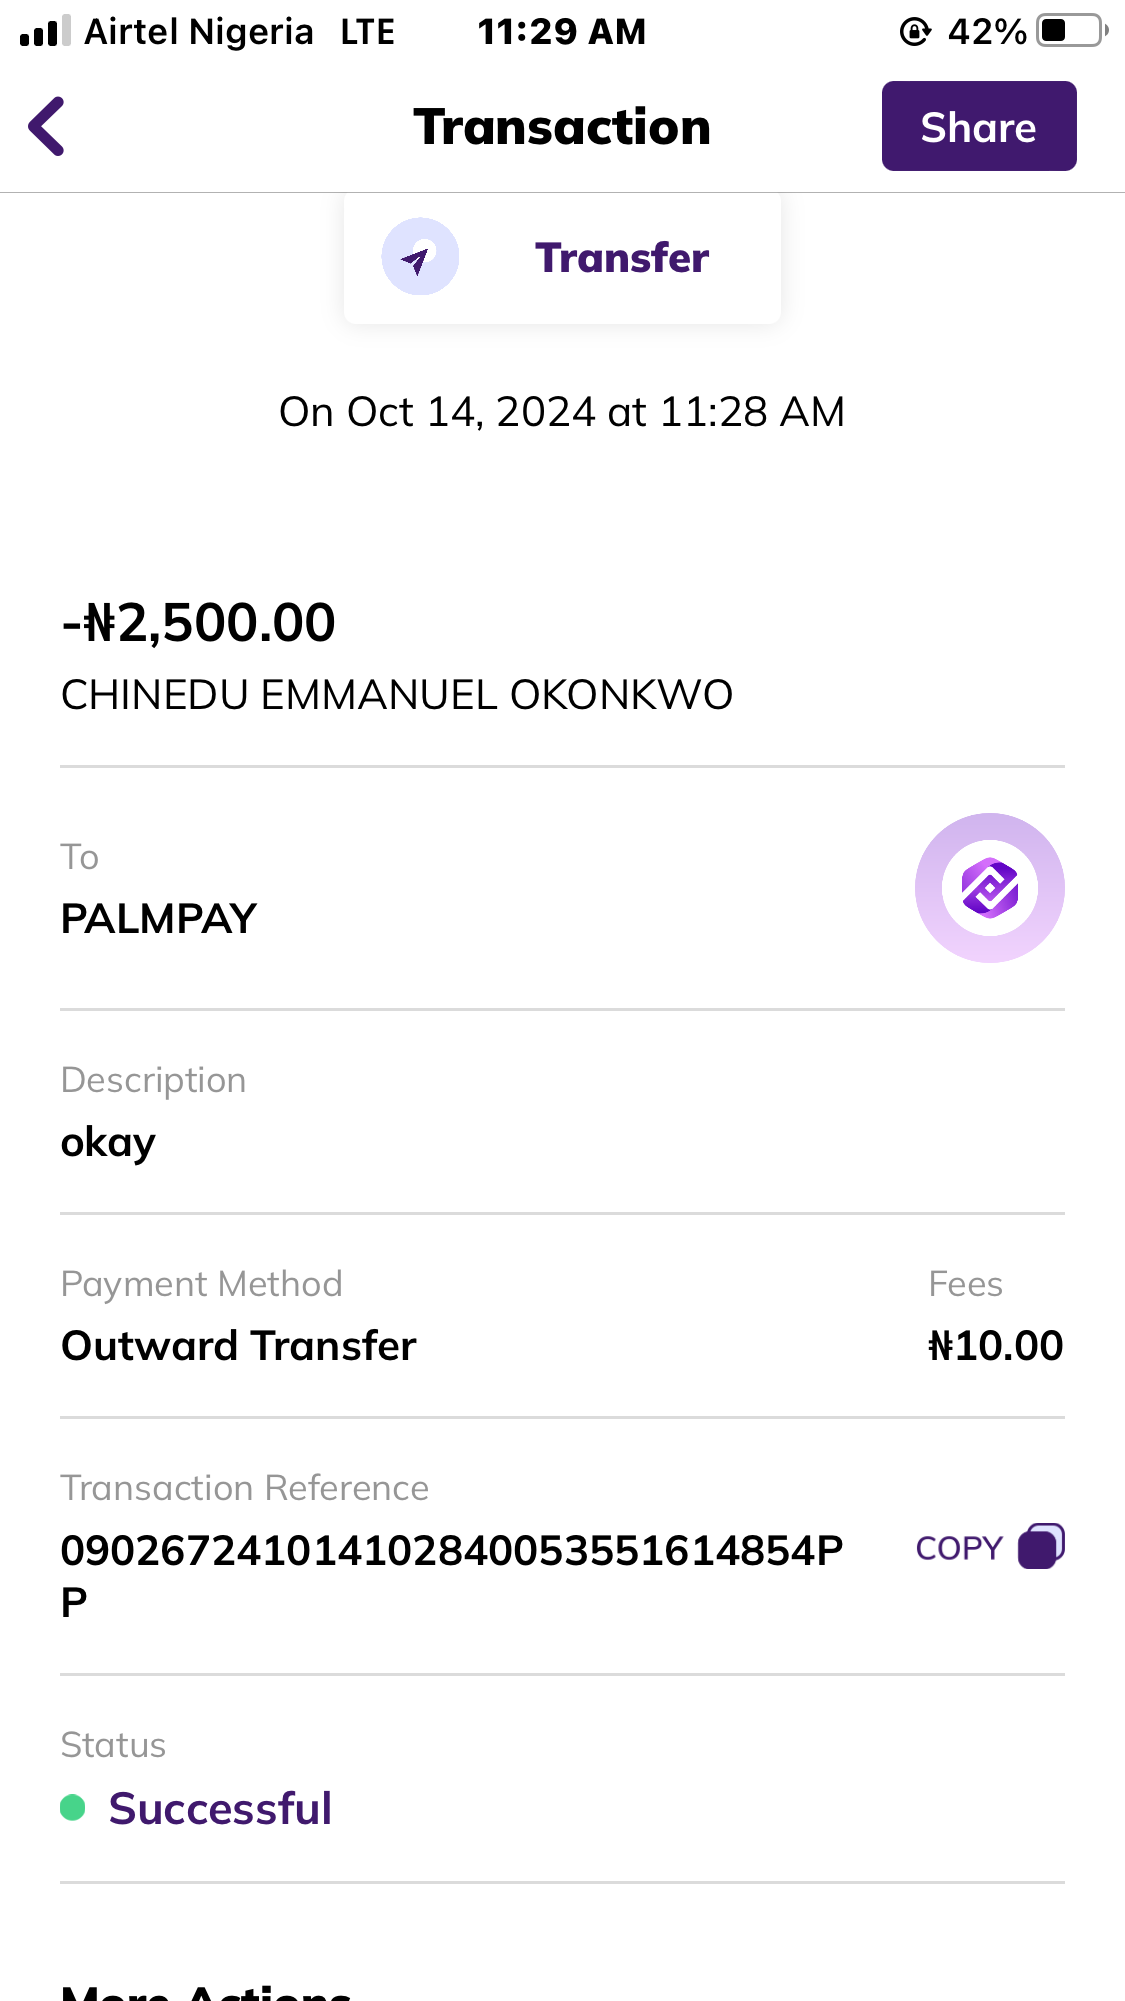
Task: Tap the paper plane Transfer icon
Action: click(420, 257)
